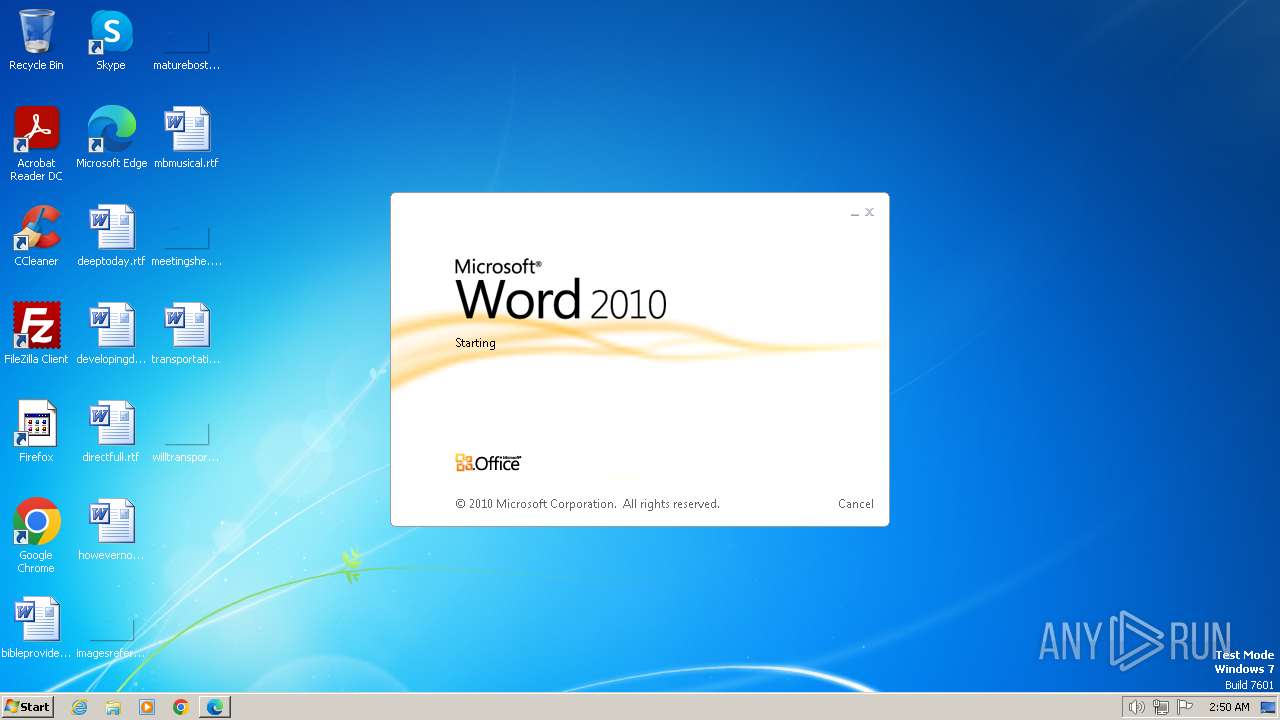Image resolution: width=1280 pixels, height=720 pixels.
Task: Select the Google Chrome desktop shortcut
Action: point(36,536)
